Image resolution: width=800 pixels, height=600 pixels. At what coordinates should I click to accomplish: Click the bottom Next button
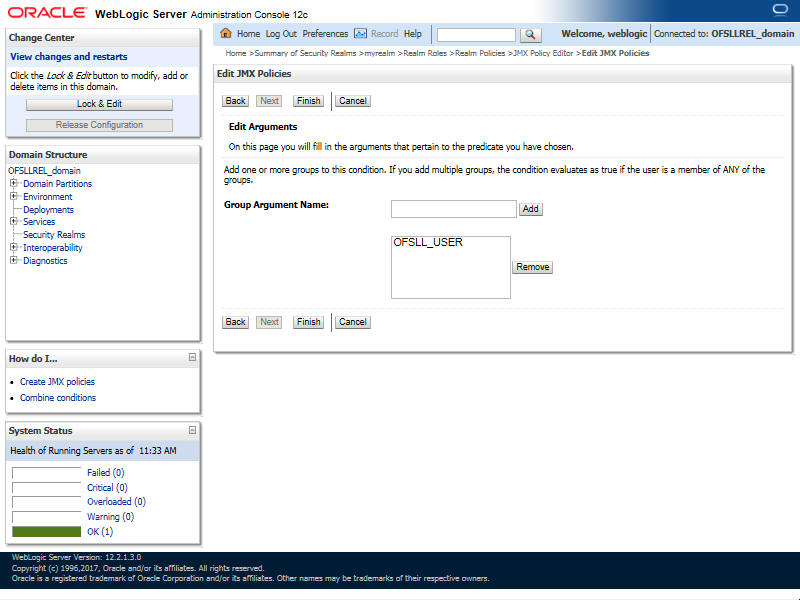click(x=269, y=322)
